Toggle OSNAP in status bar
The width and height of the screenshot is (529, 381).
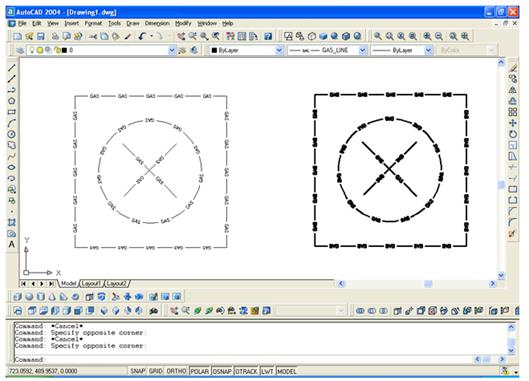[x=222, y=371]
